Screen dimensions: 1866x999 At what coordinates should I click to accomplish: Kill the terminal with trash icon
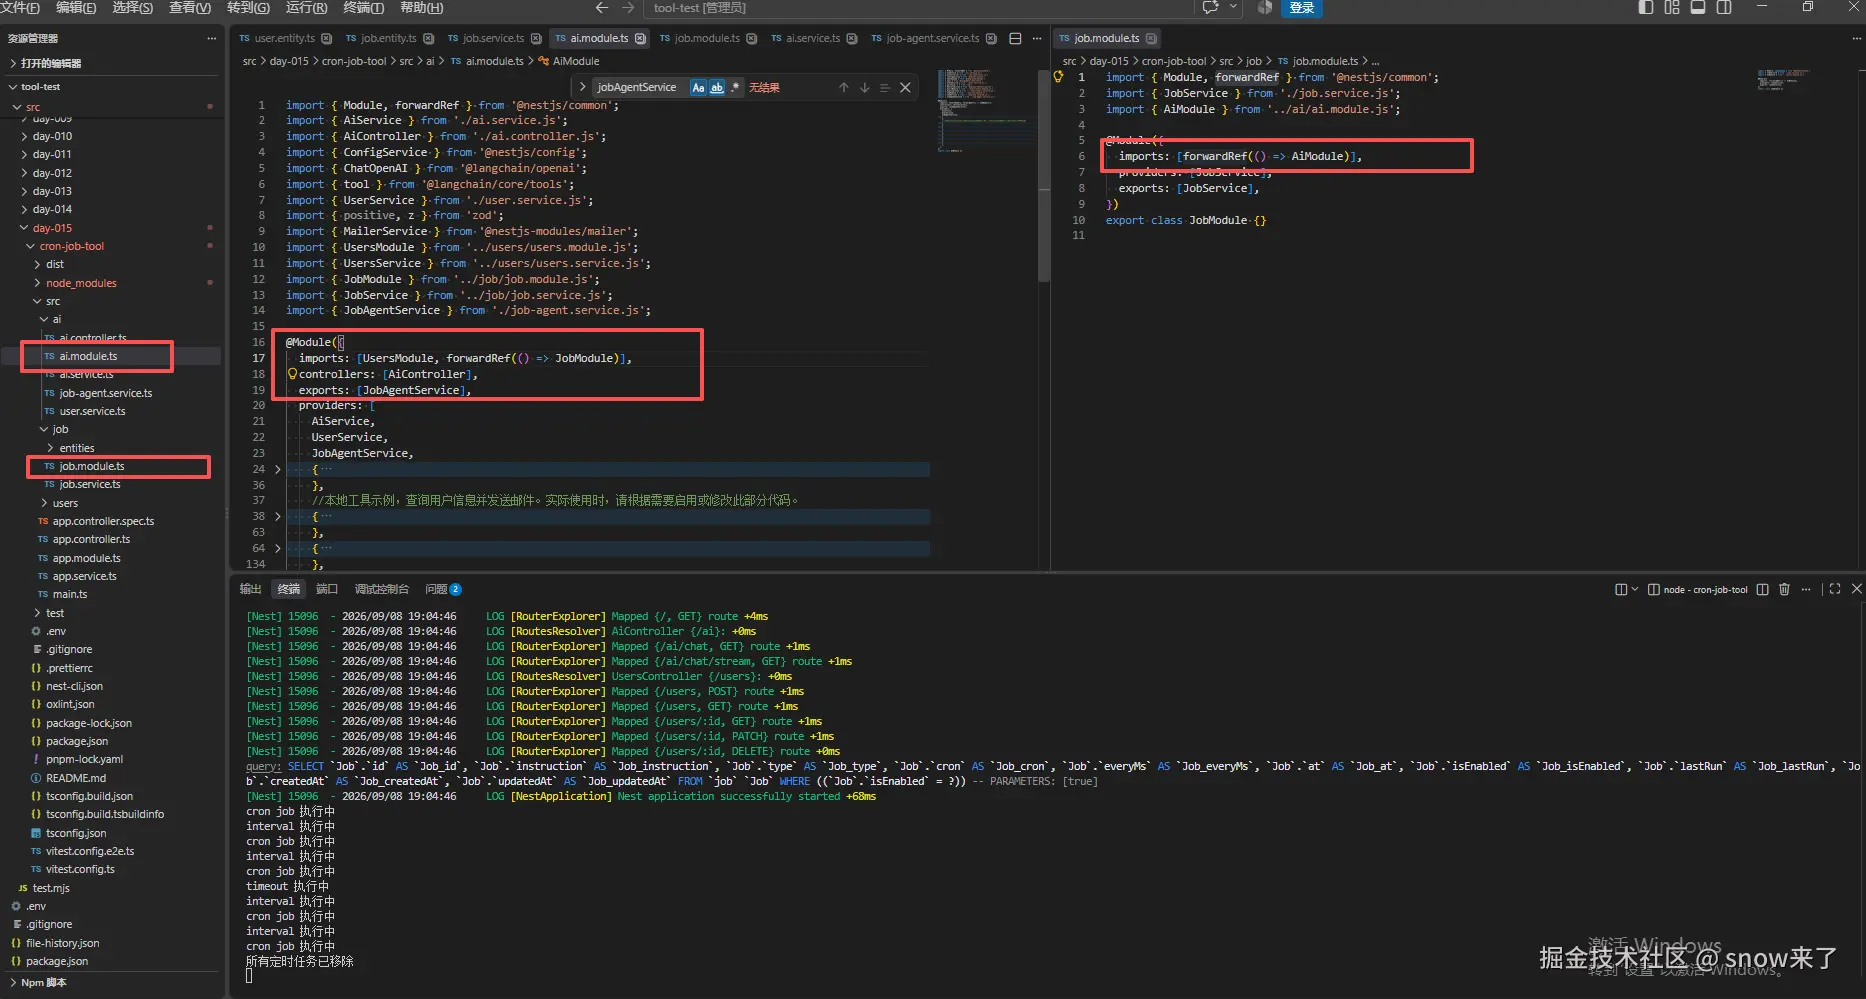[1784, 589]
